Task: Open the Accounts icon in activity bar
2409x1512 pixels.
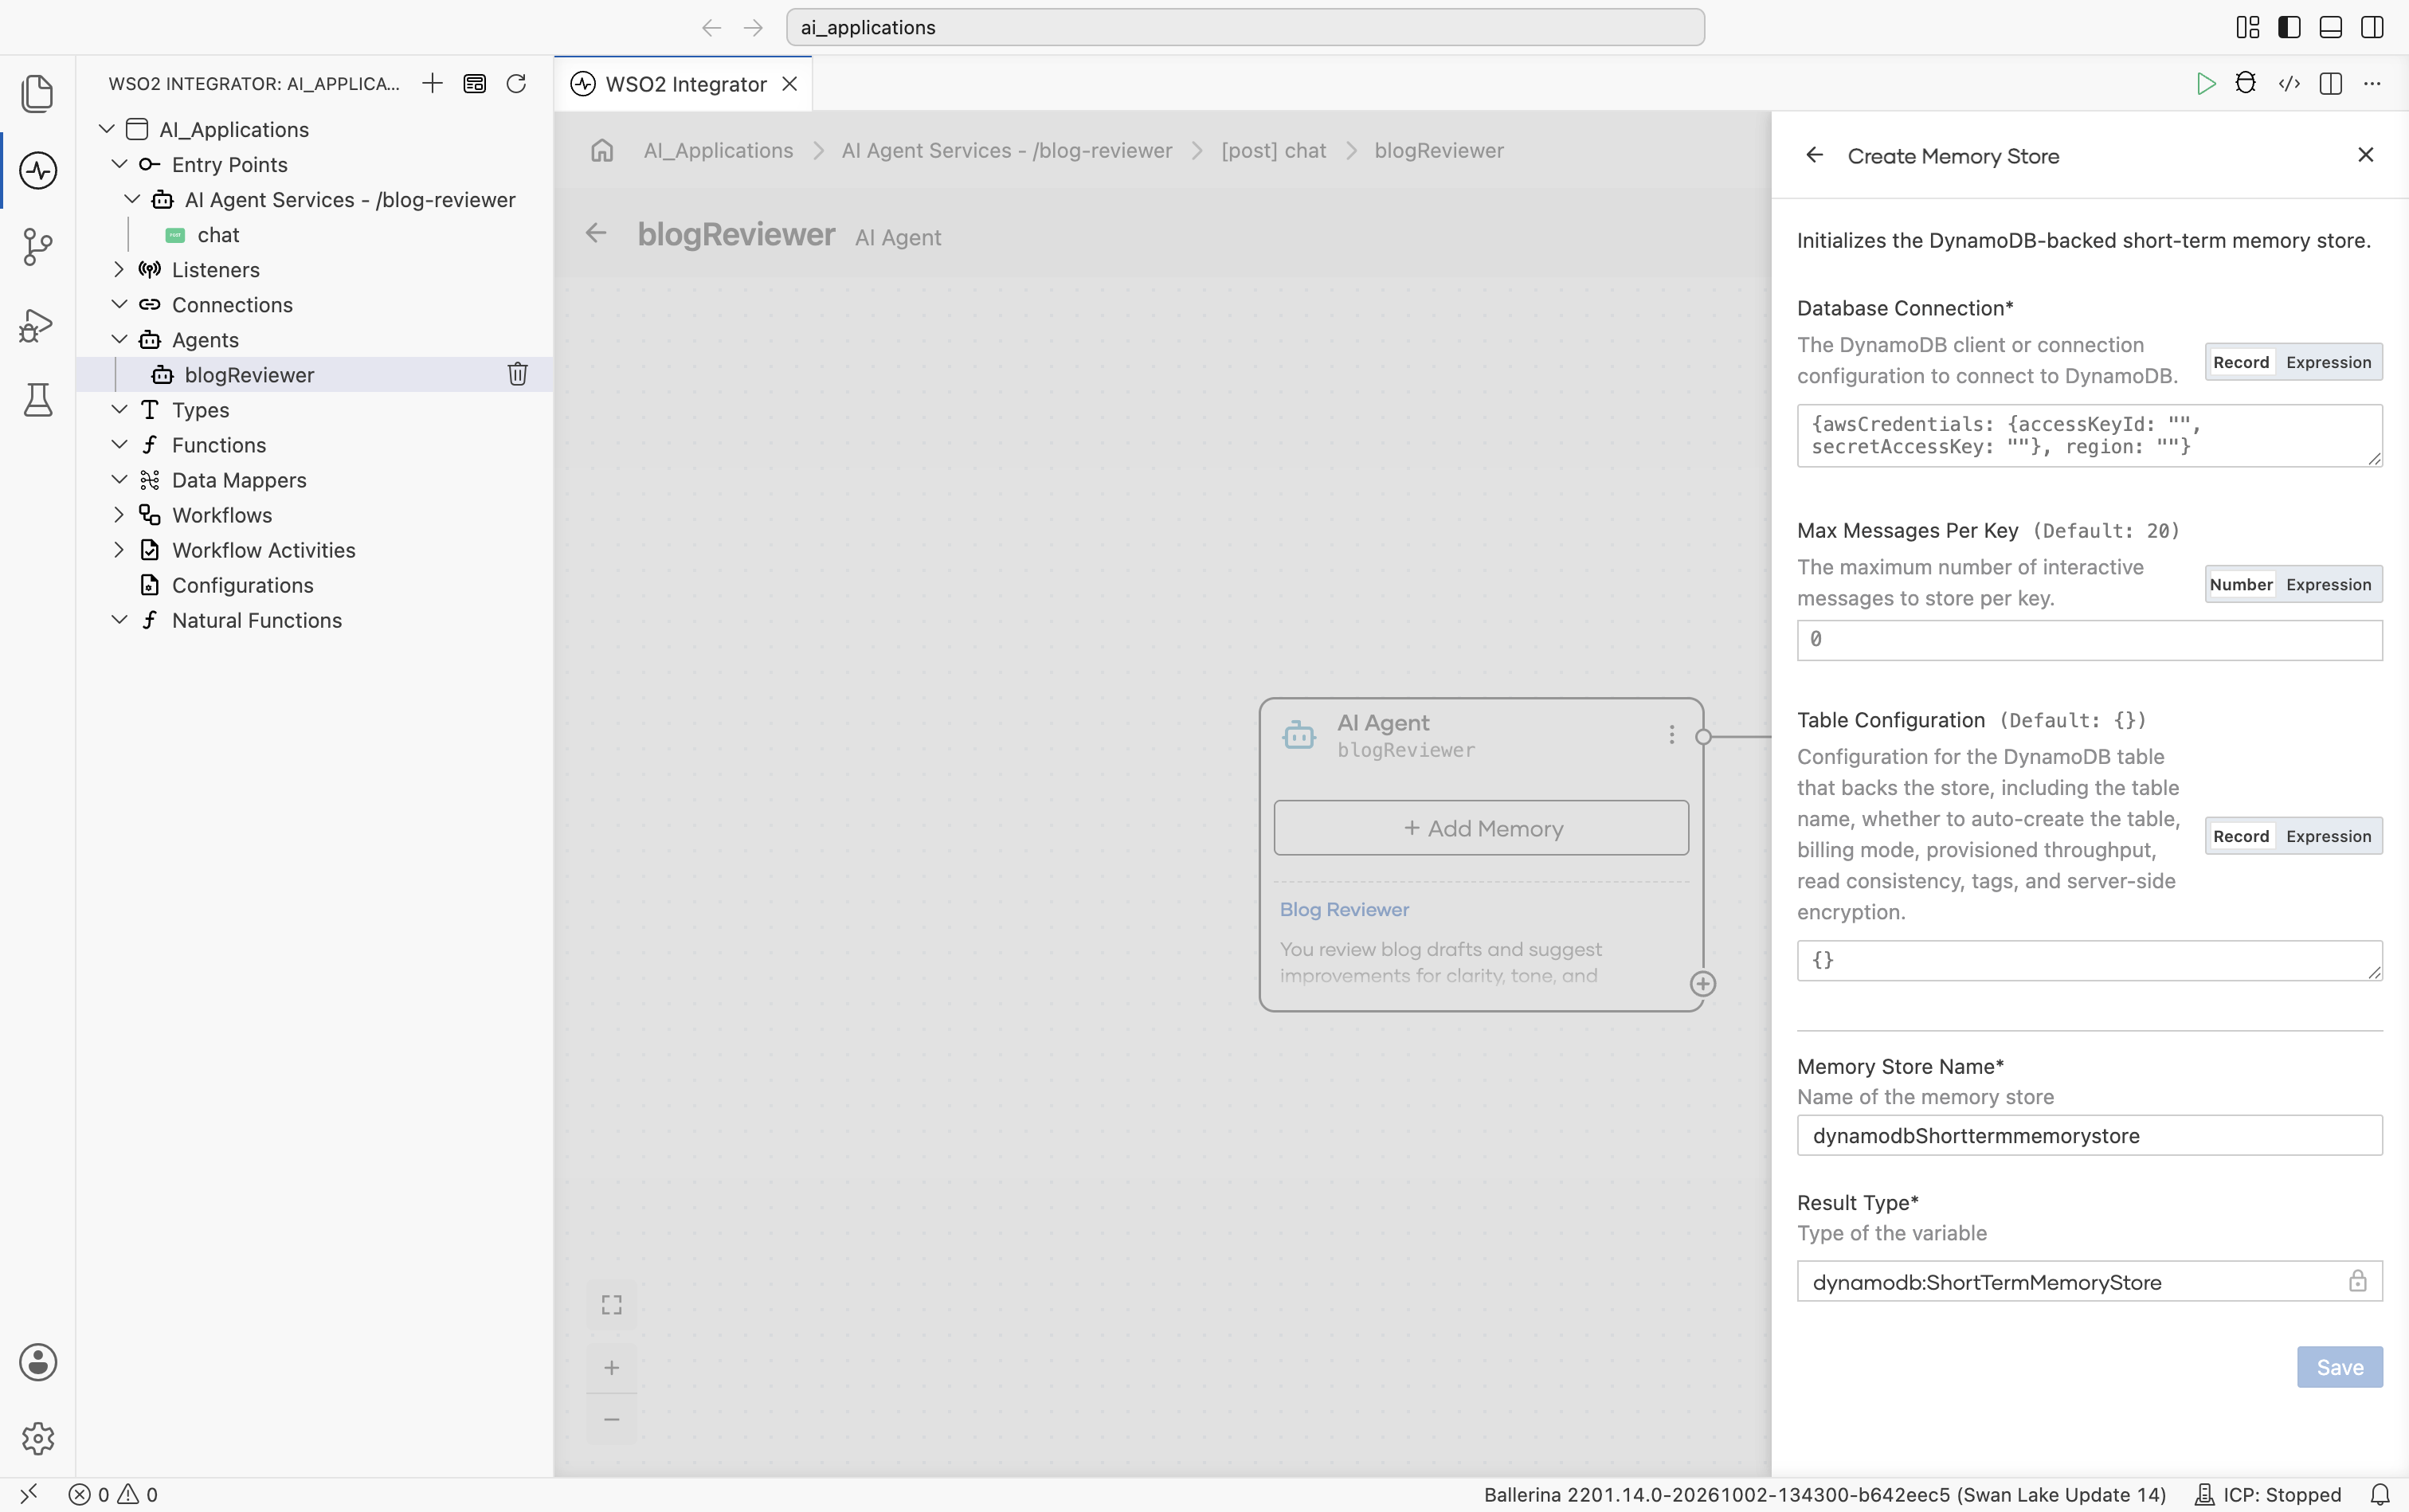Action: pyautogui.click(x=38, y=1362)
